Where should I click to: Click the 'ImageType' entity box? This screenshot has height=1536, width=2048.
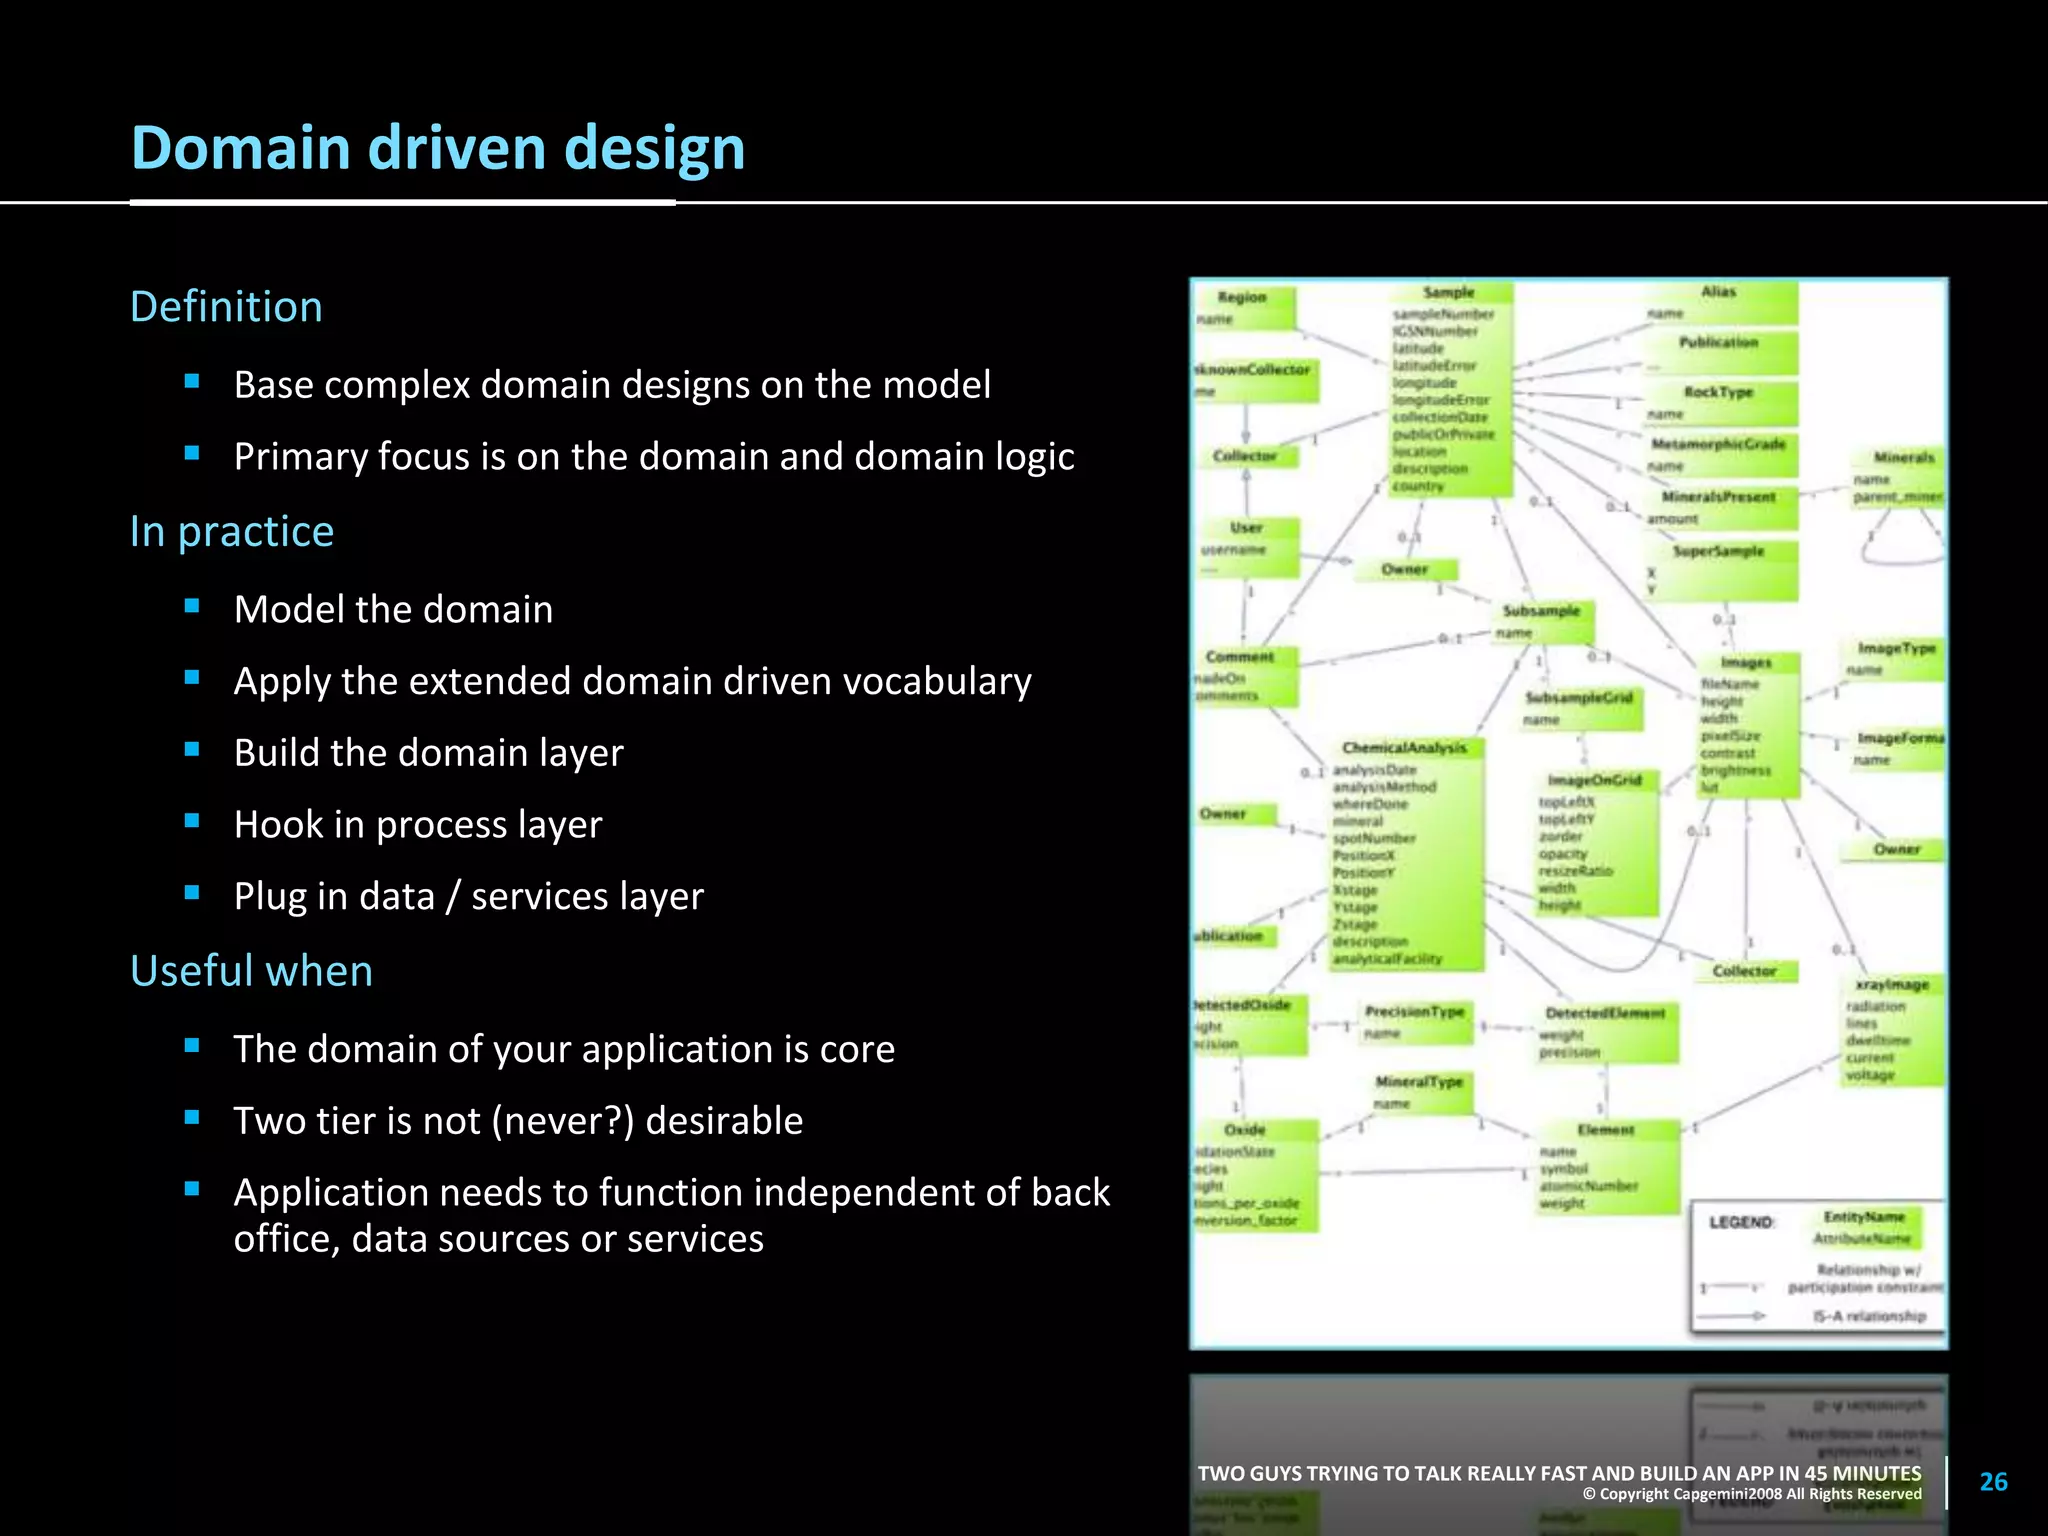[x=1894, y=659]
